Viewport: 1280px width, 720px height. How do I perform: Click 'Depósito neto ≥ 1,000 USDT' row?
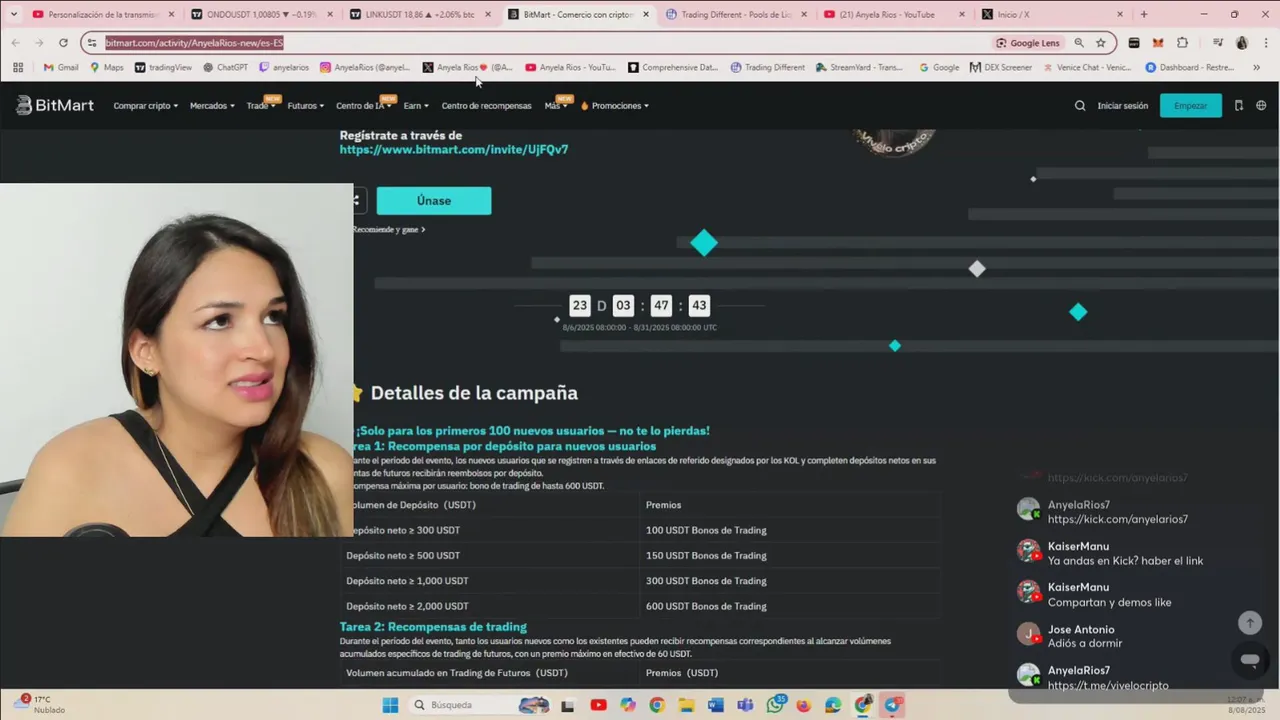[640, 581]
